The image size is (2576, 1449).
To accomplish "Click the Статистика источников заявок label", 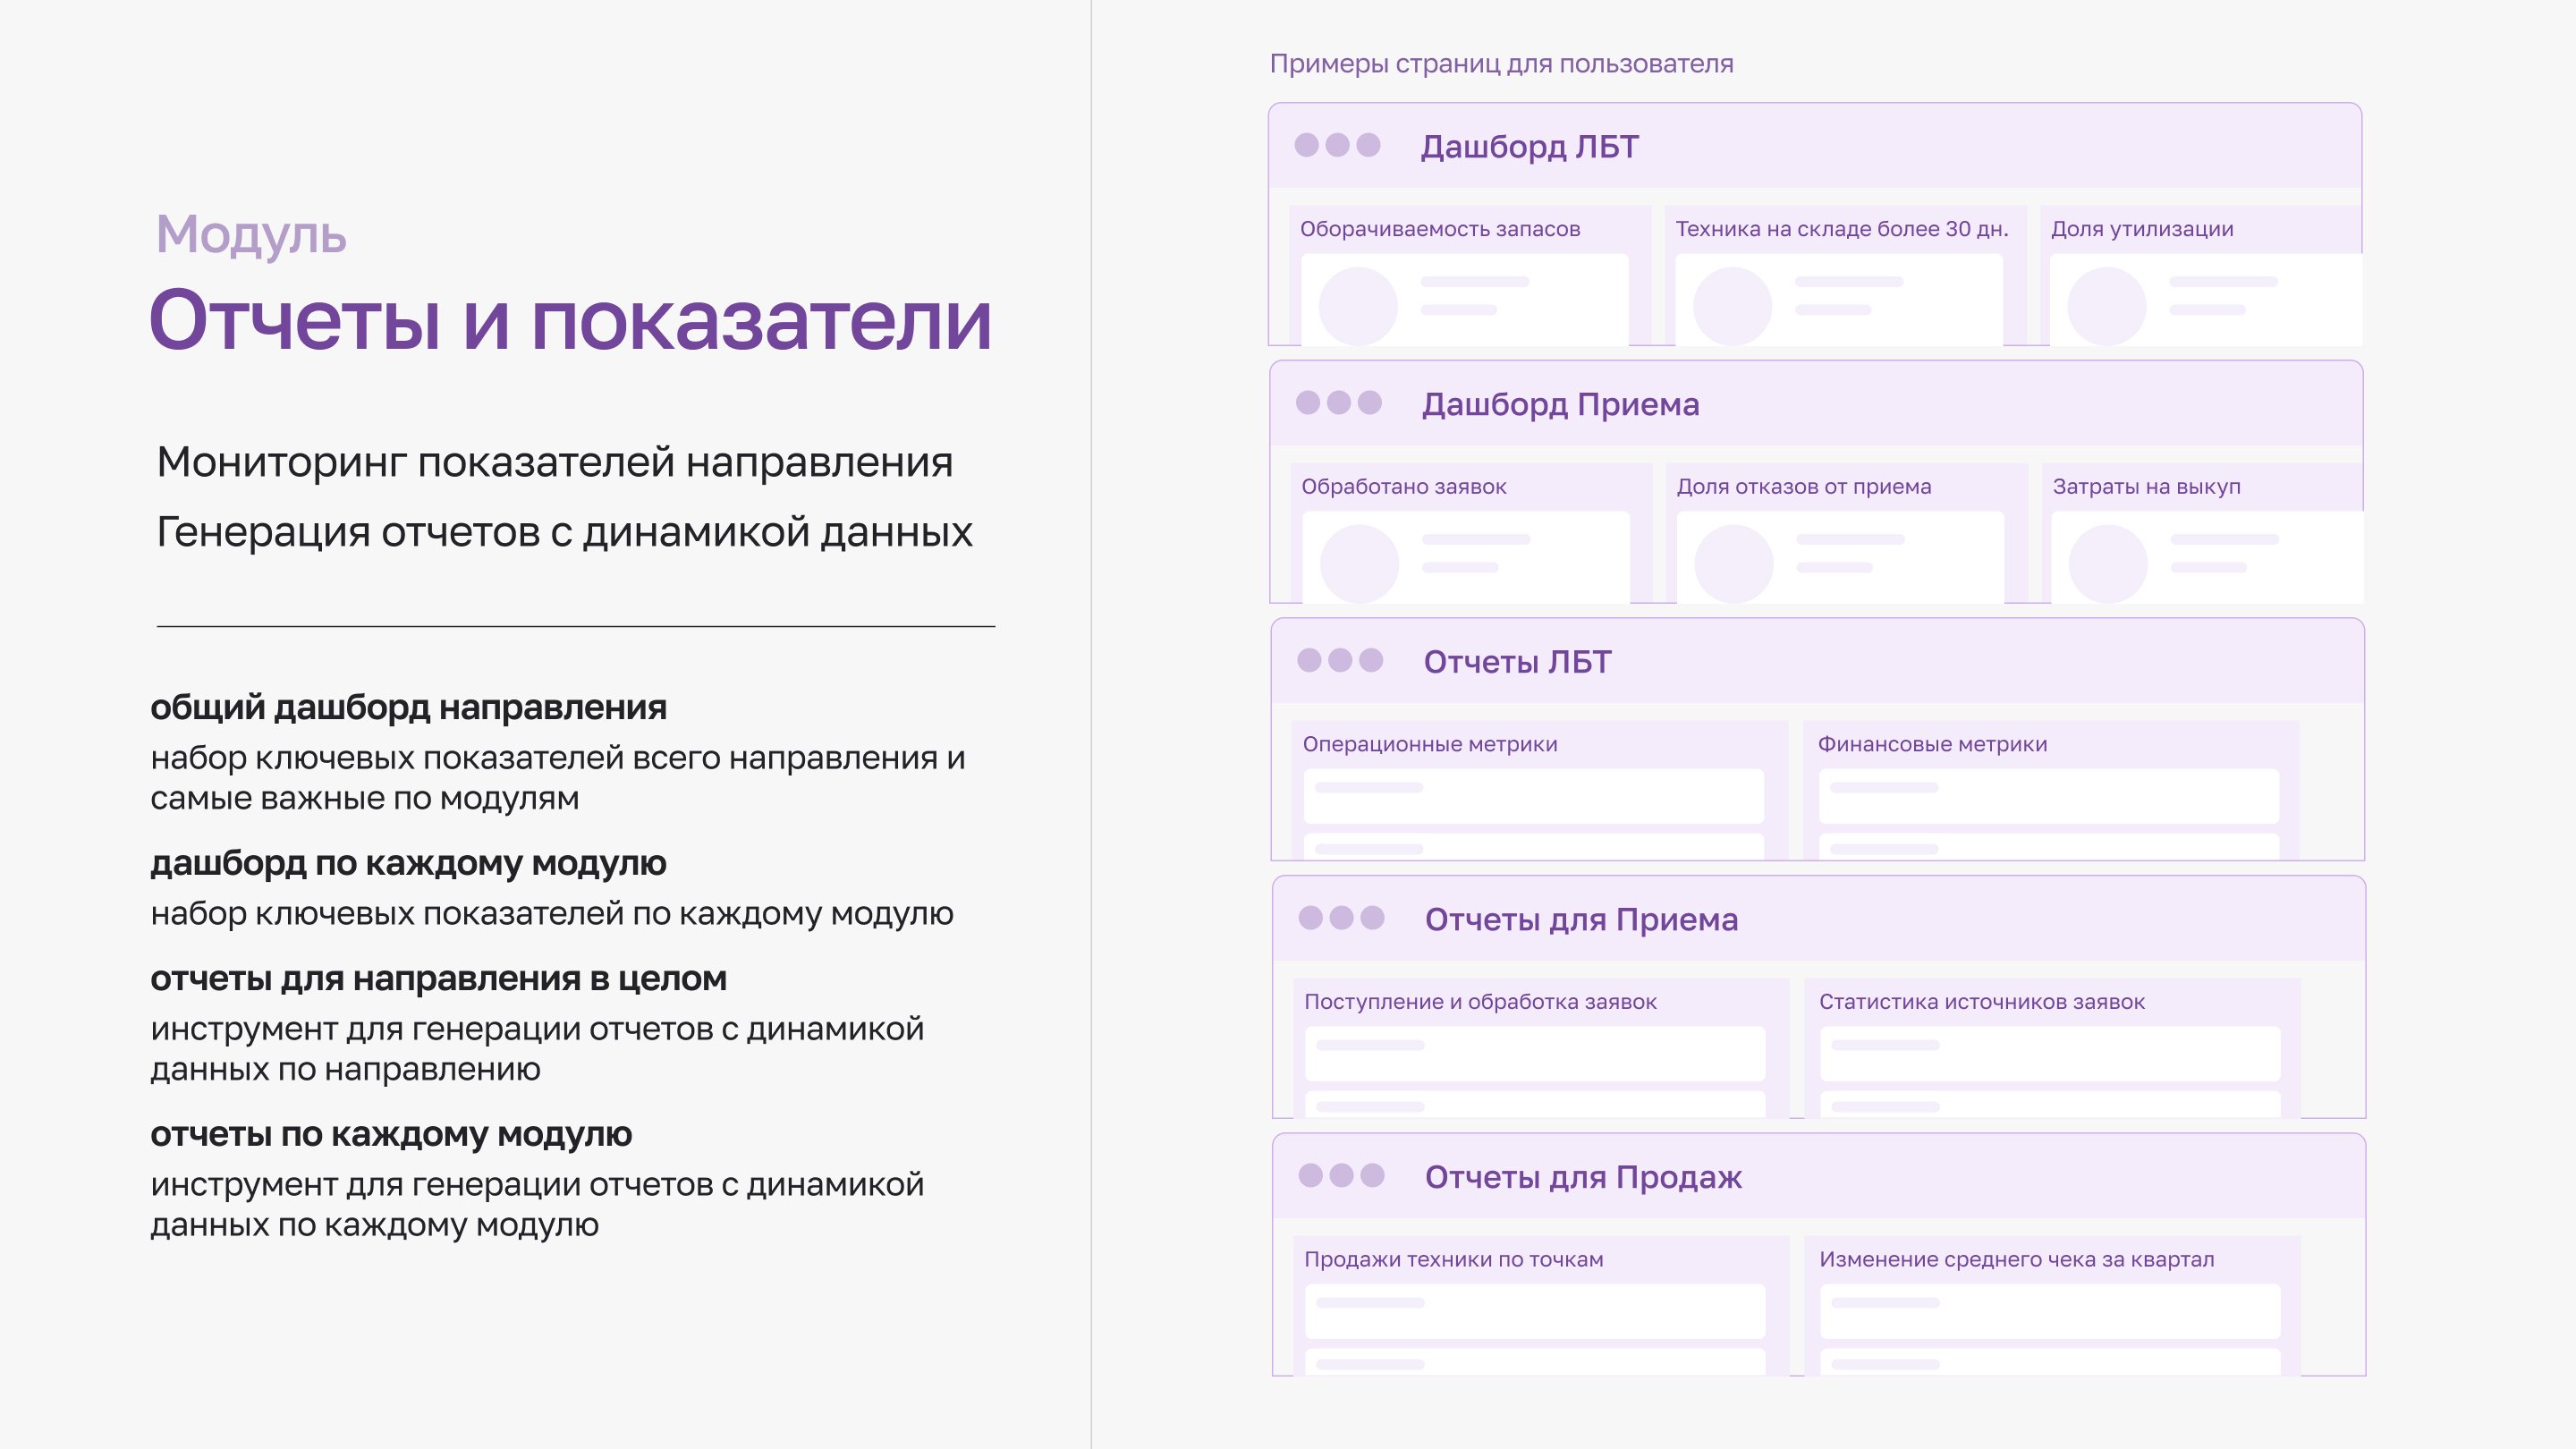I will [x=1981, y=1002].
